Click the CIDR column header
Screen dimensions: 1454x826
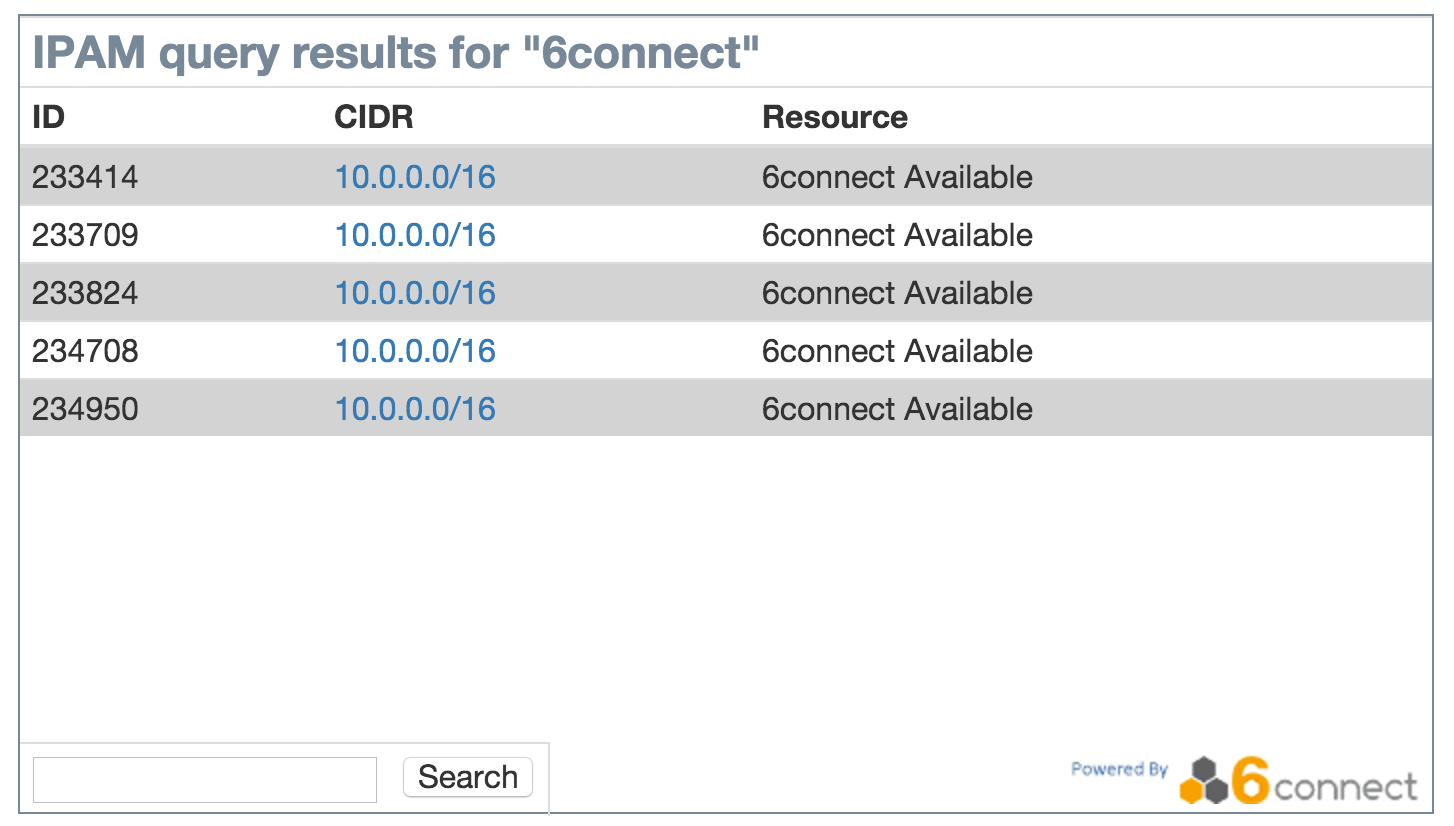click(x=373, y=117)
